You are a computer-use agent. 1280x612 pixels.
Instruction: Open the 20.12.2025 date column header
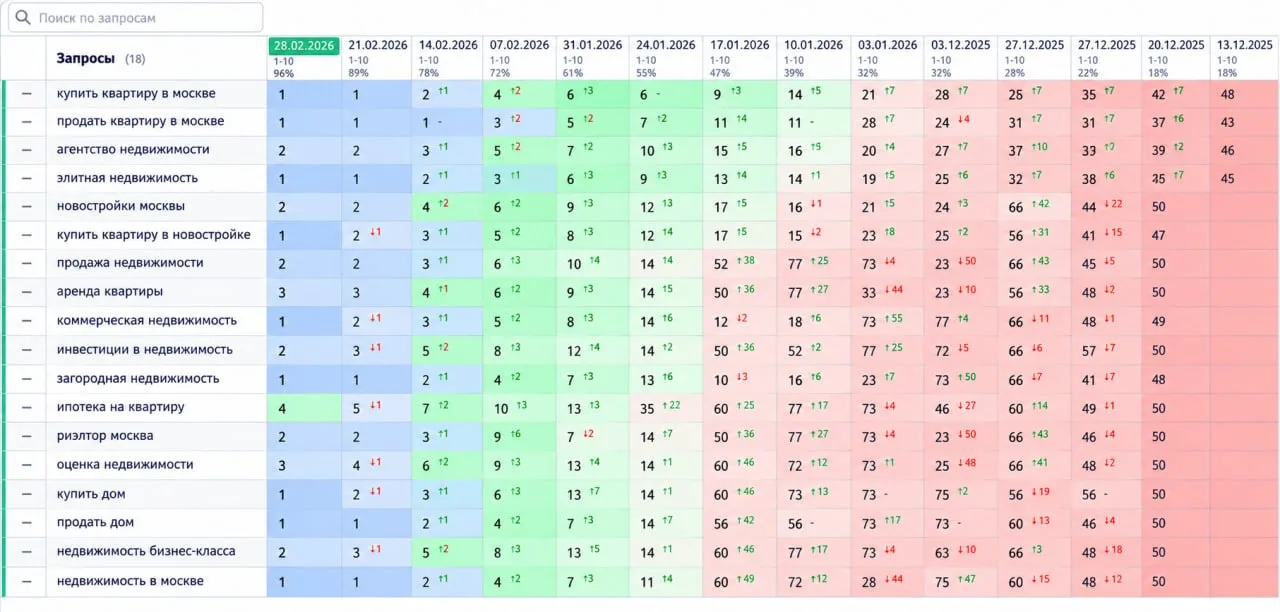tap(1177, 58)
